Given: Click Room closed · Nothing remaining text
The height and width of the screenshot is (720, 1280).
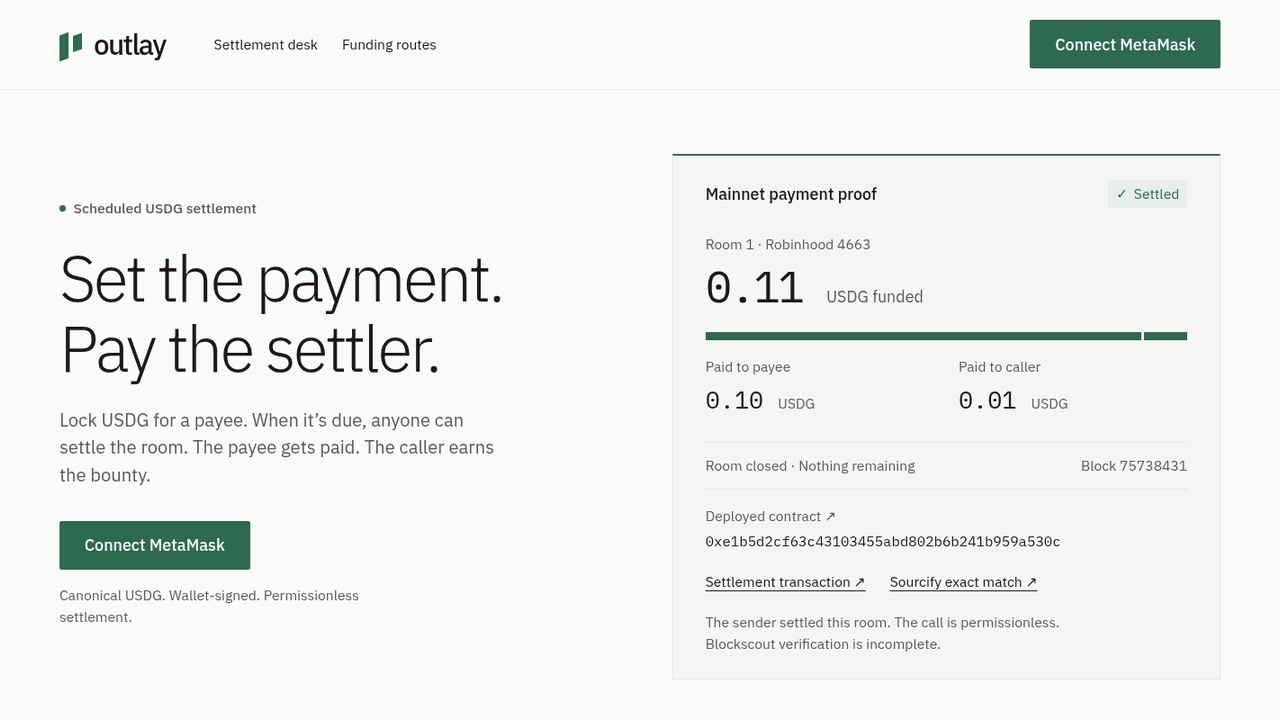Looking at the screenshot, I should click(810, 466).
